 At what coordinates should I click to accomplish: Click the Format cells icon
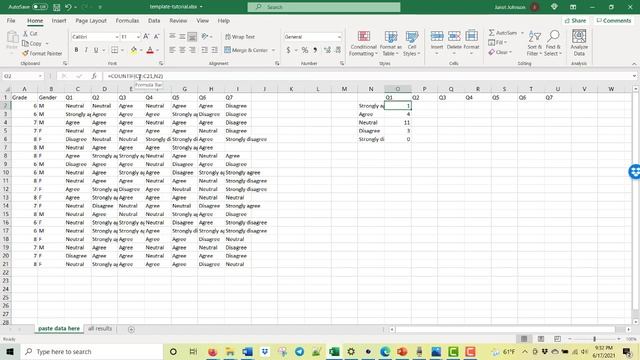[471, 37]
